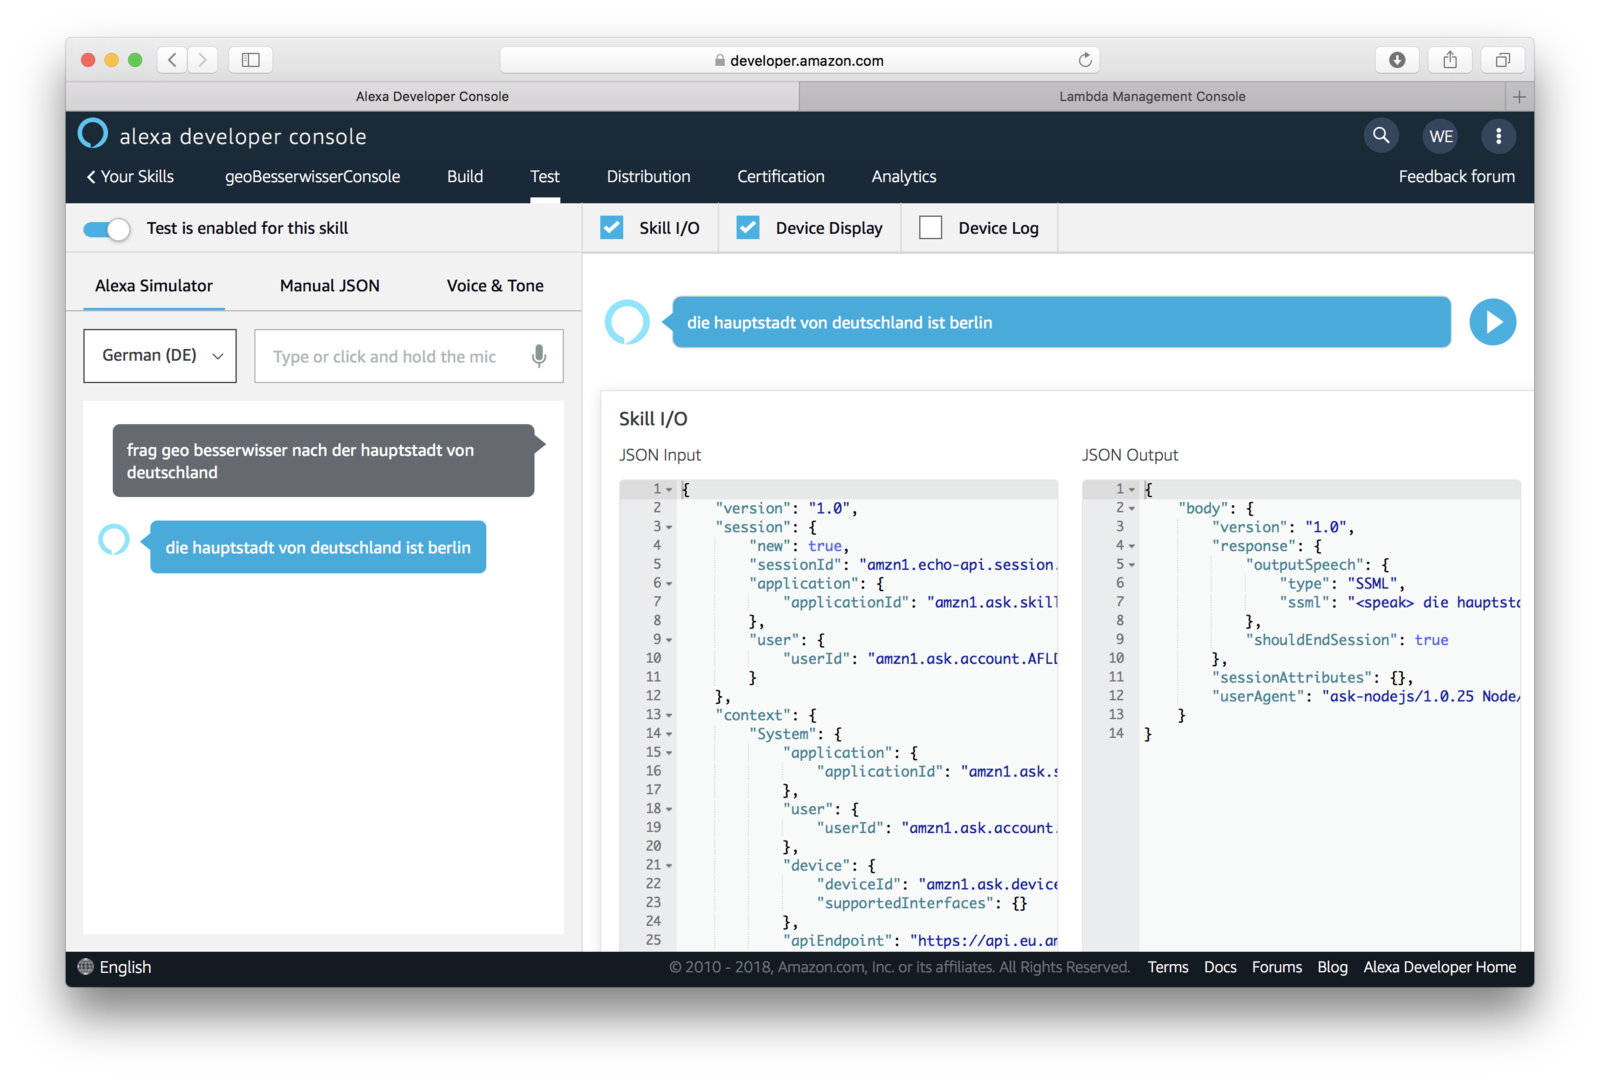This screenshot has width=1600, height=1081.
Task: Open the Docs footer link
Action: 1220,967
